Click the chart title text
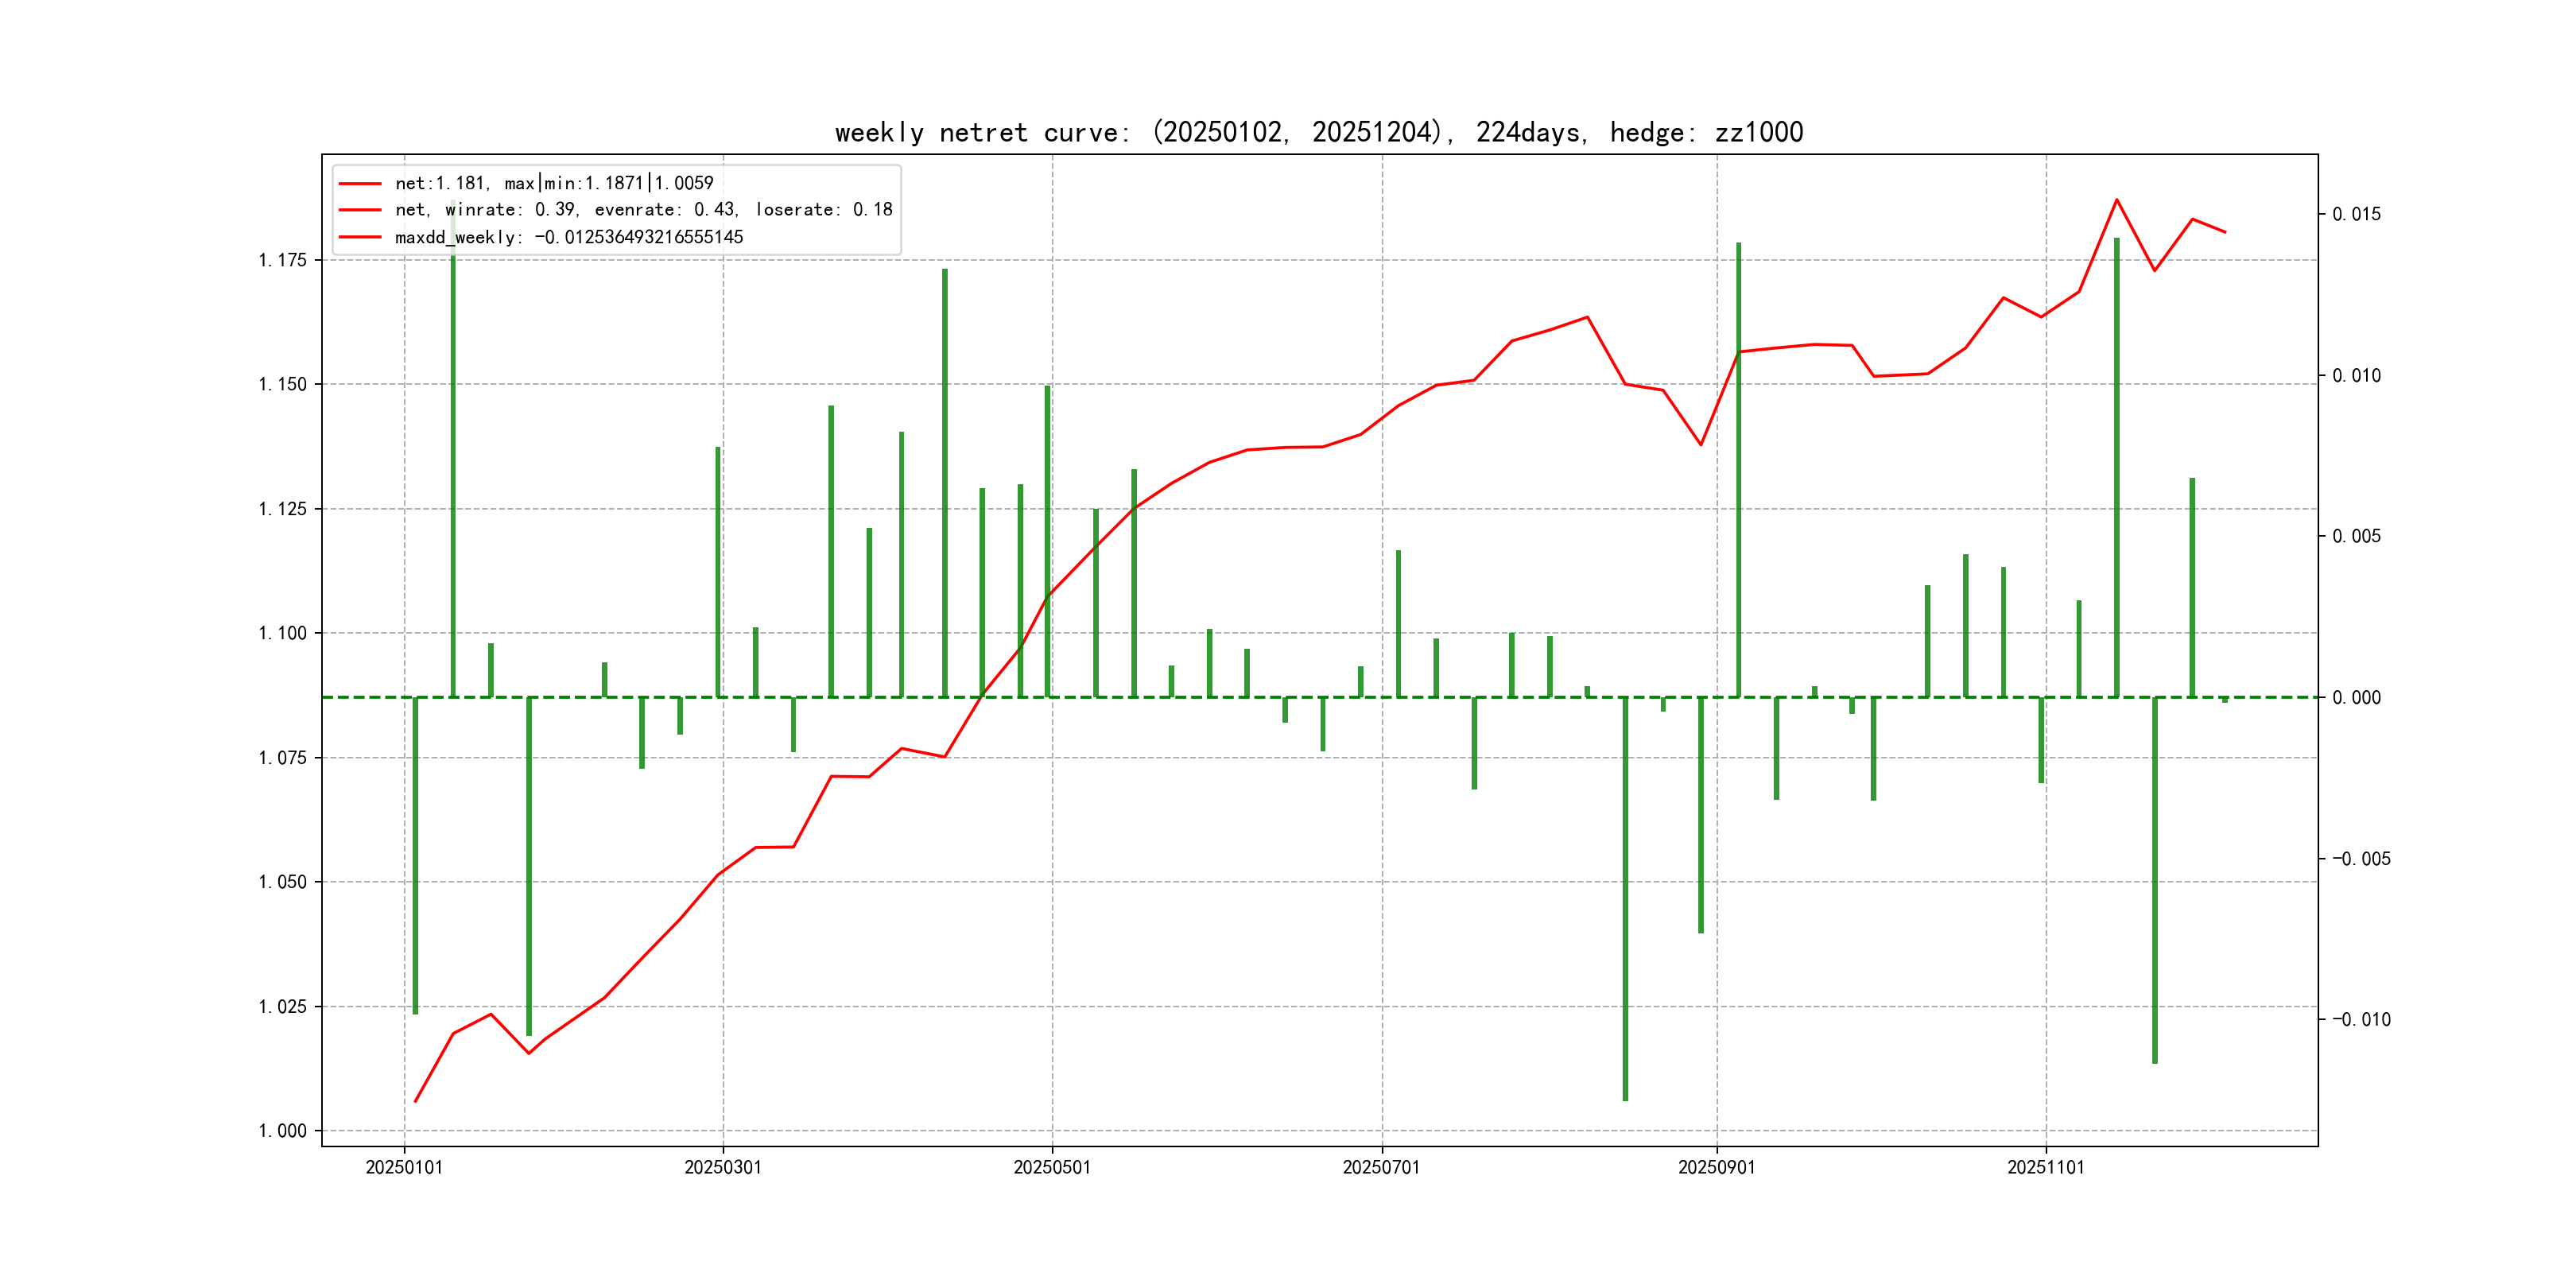This screenshot has width=2576, height=1288. coord(1318,133)
